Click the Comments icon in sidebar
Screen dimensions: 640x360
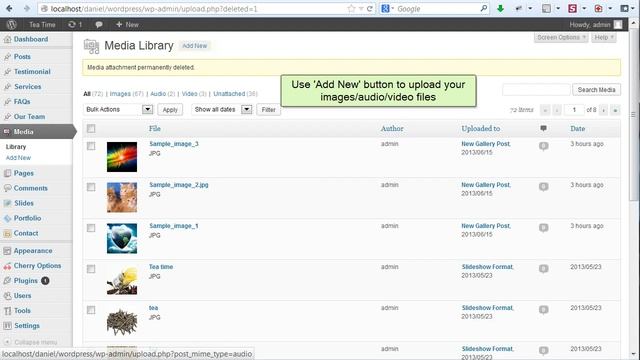click(x=7, y=188)
